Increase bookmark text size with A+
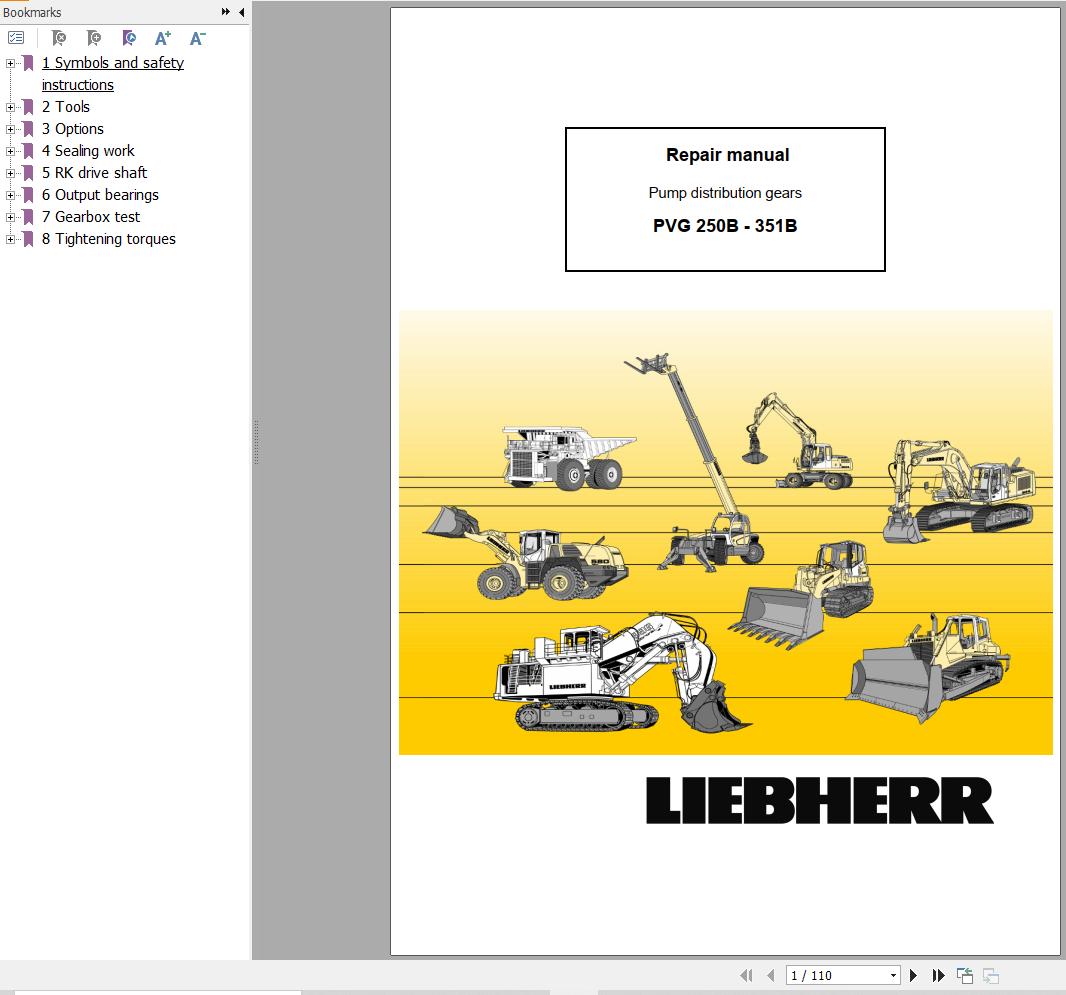The width and height of the screenshot is (1066, 995). pyautogui.click(x=162, y=38)
